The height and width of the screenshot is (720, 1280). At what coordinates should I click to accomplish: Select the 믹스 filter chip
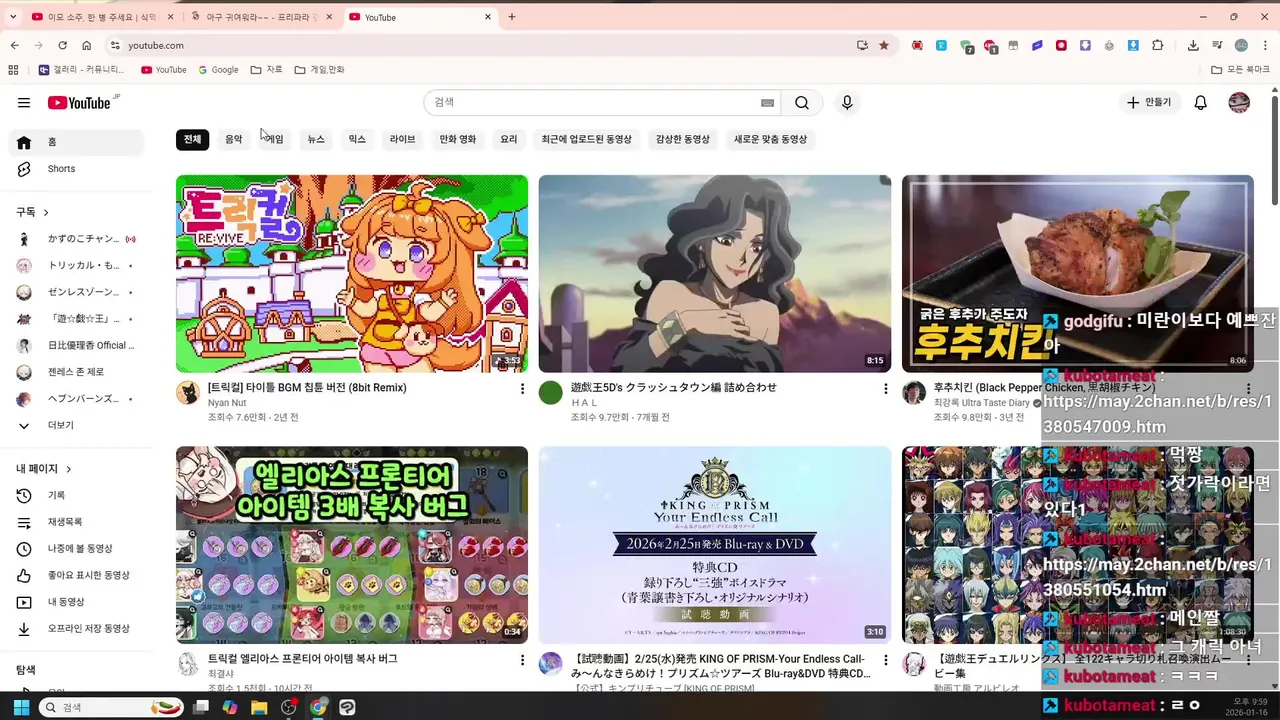pyautogui.click(x=357, y=140)
